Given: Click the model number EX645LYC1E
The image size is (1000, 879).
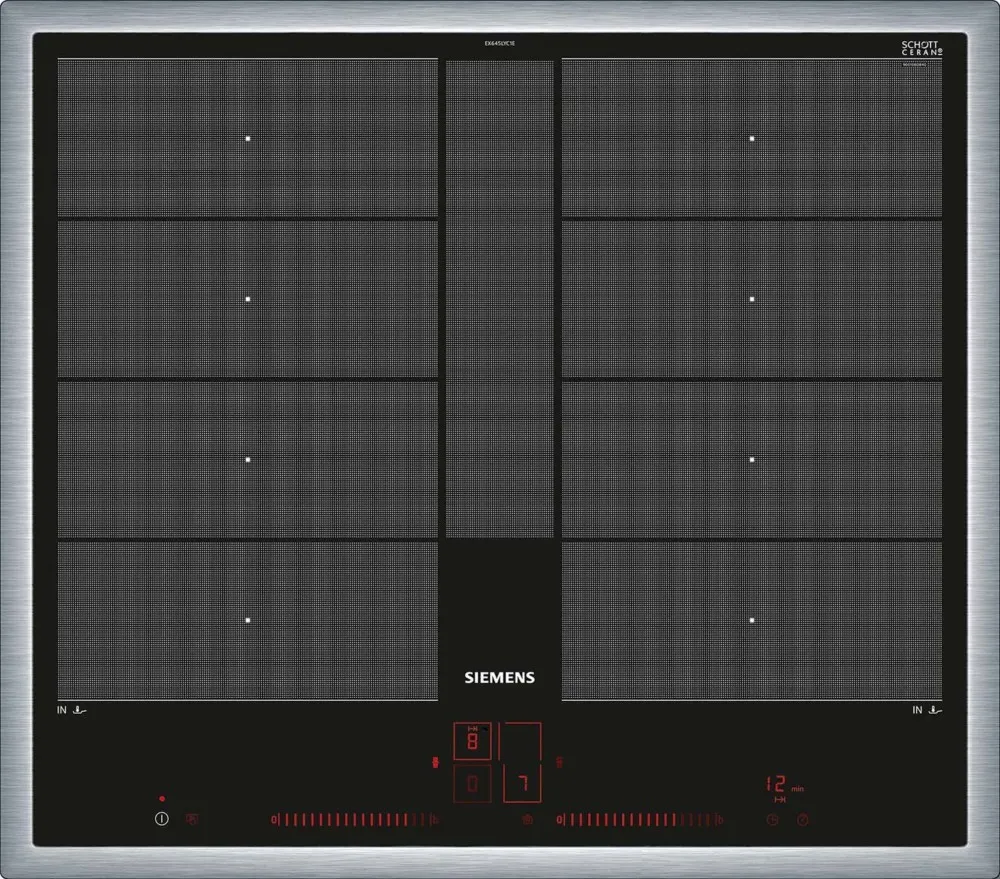Looking at the screenshot, I should [499, 43].
